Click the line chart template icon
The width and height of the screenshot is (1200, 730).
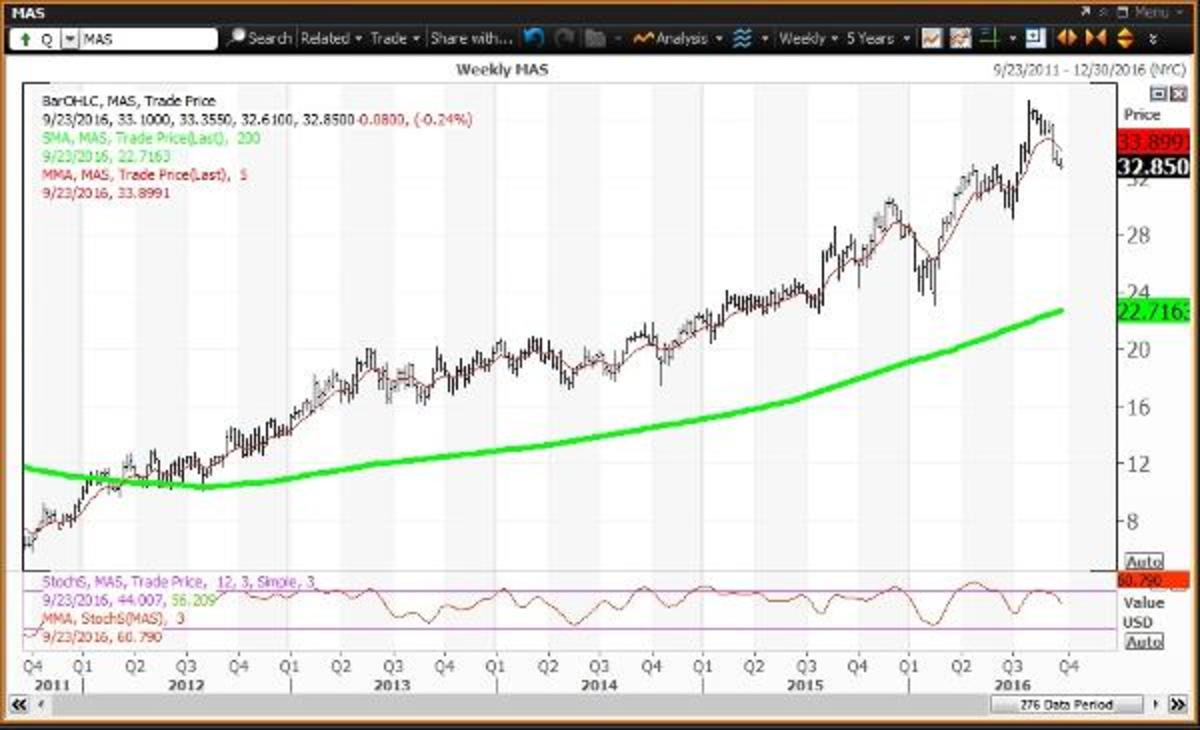pyautogui.click(x=931, y=39)
